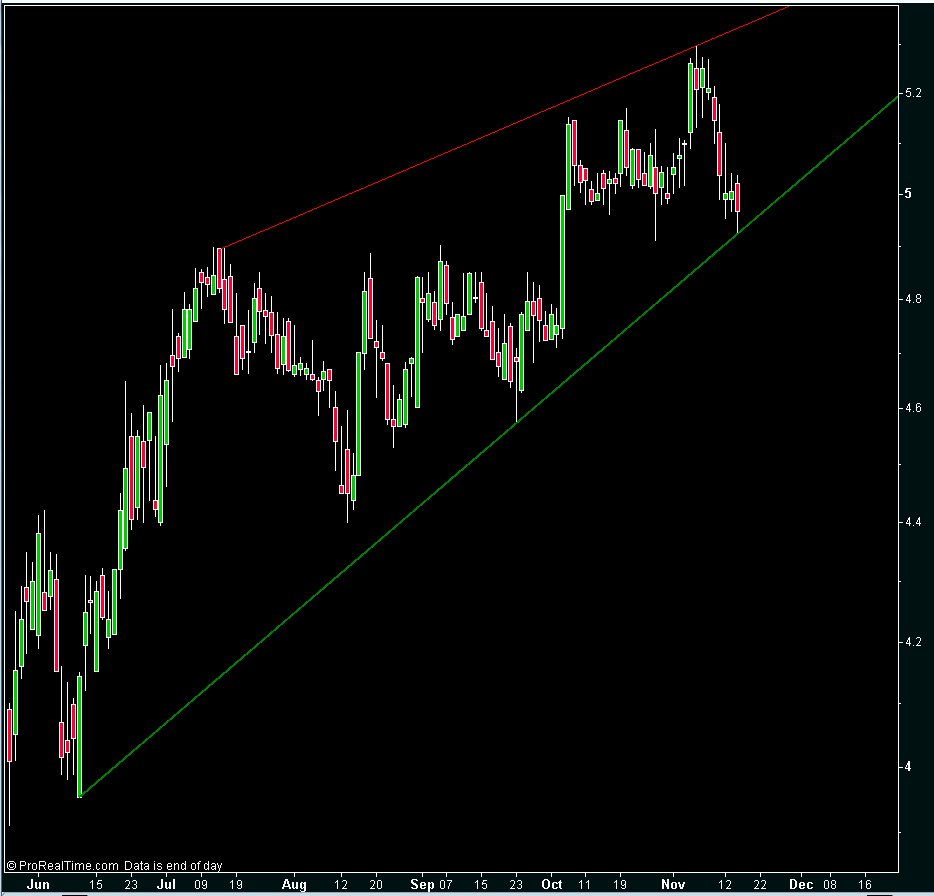Viewport: 934px width, 896px height.
Task: Click the 07 date label in September
Action: (x=446, y=885)
